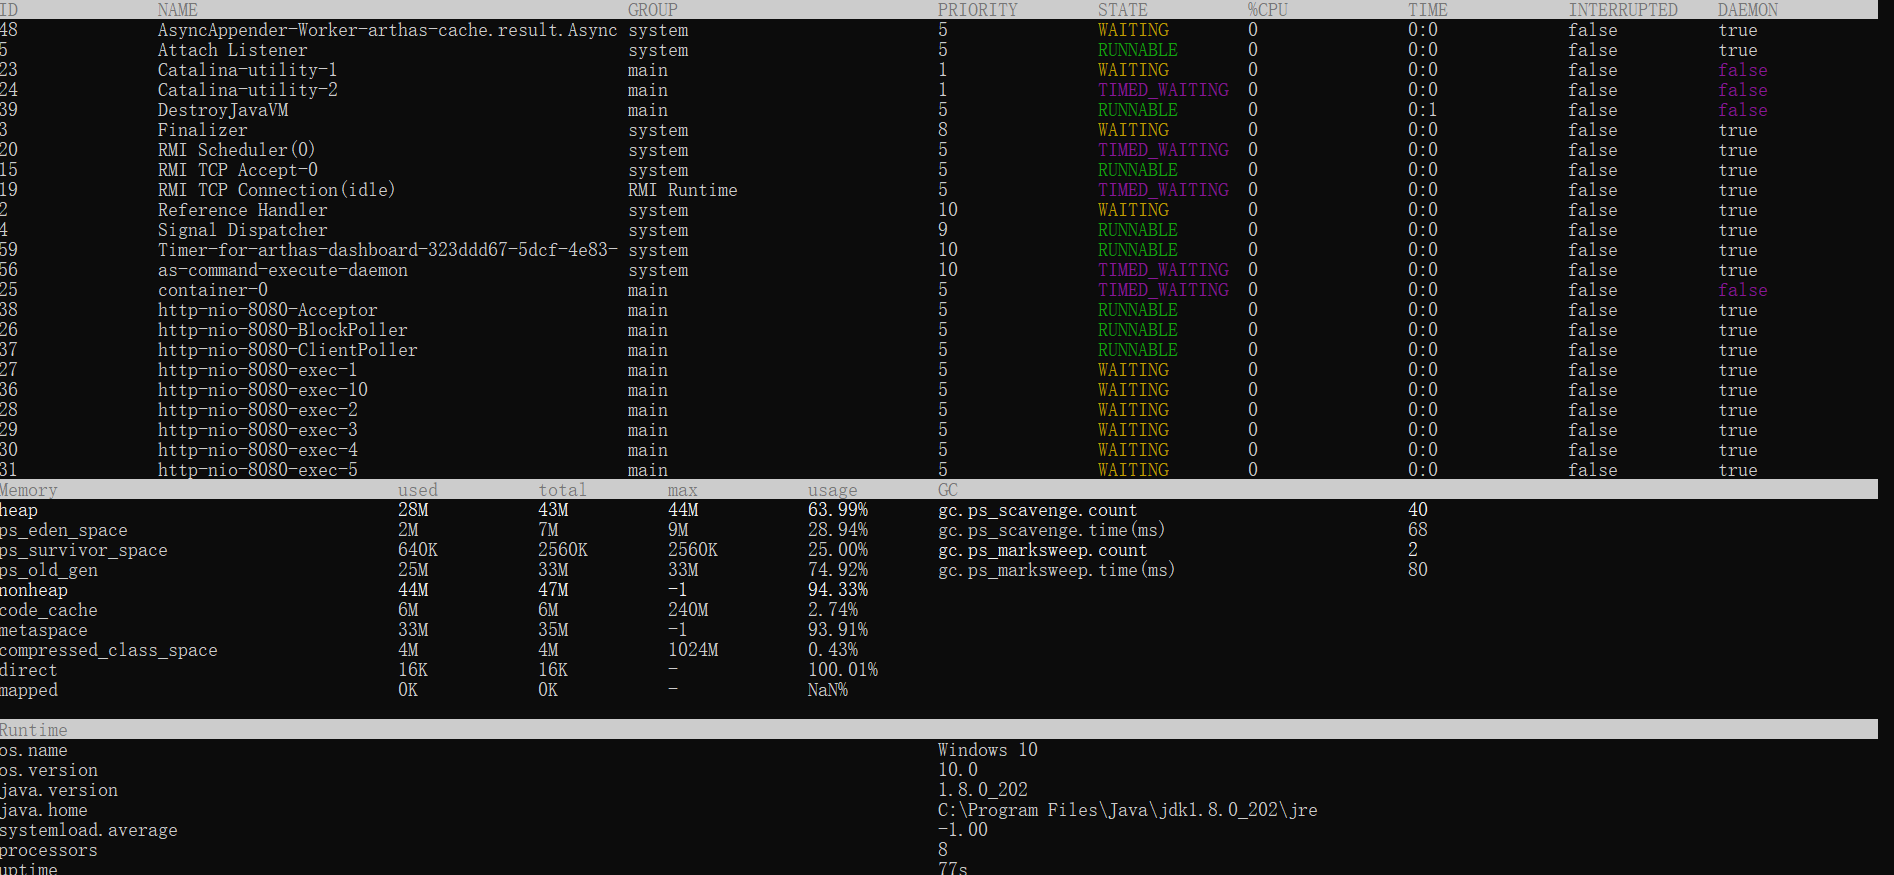Select the GROUP column header

[x=653, y=10]
